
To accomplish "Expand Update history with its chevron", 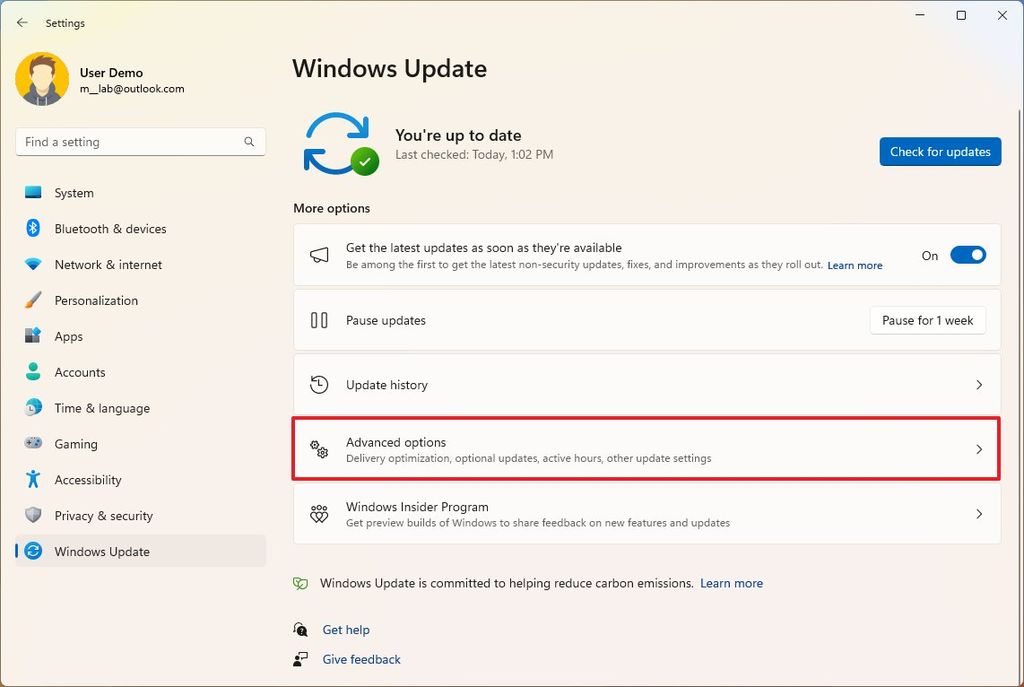I will 979,384.
